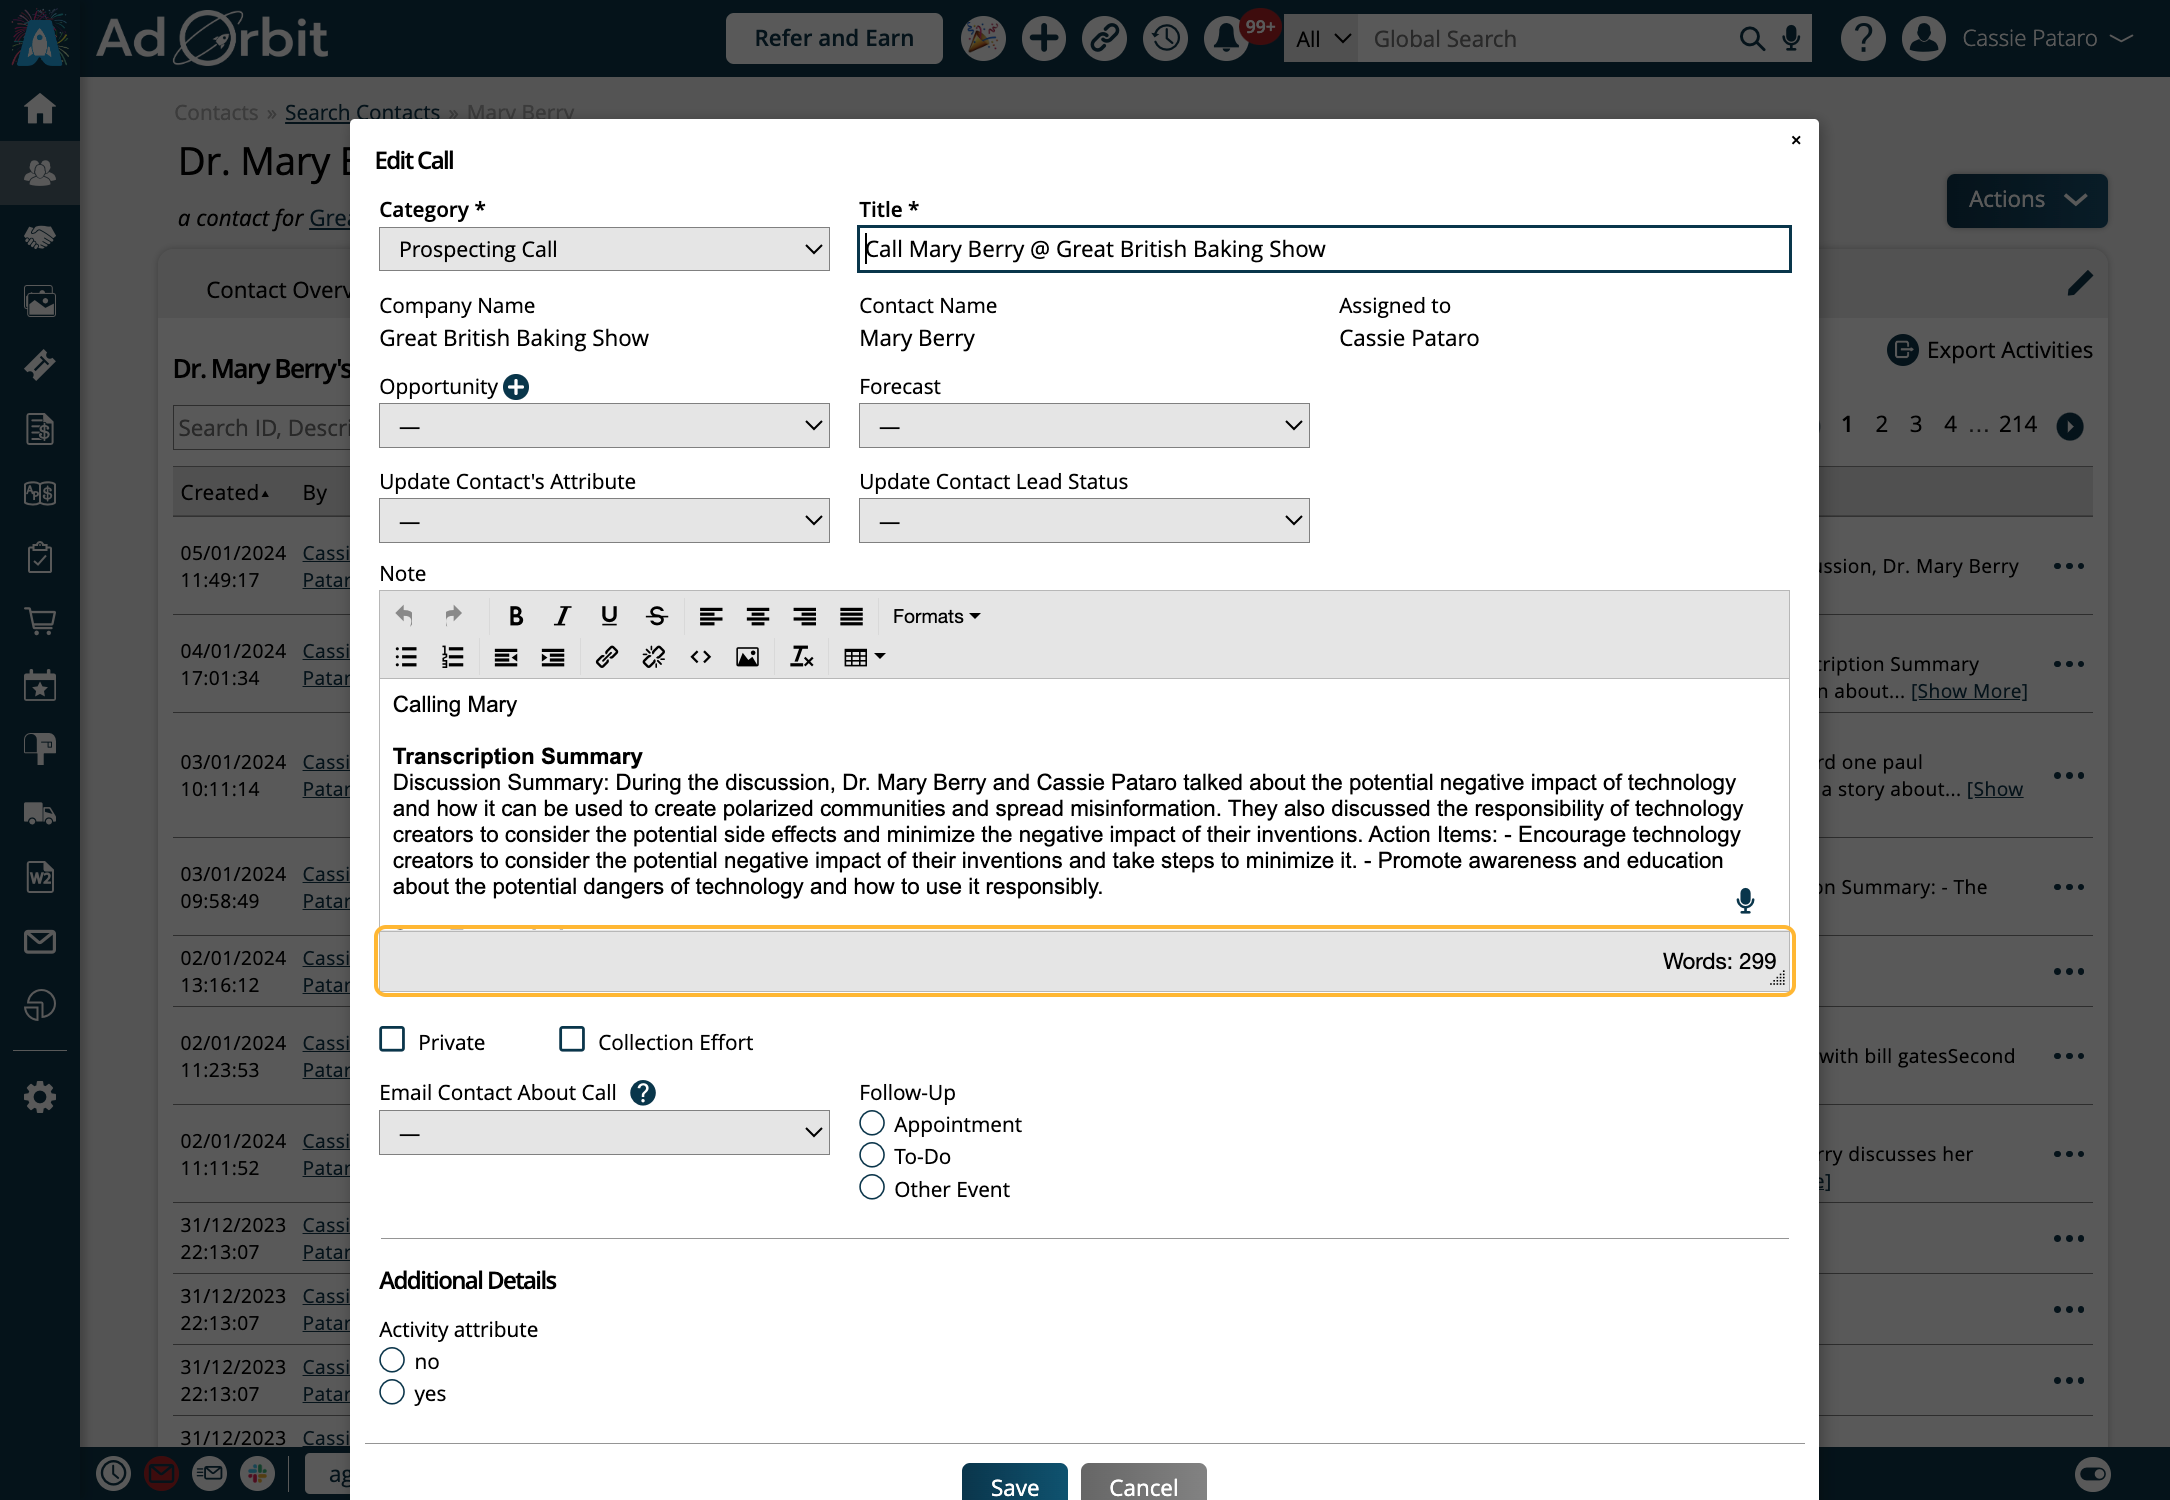Image resolution: width=2170 pixels, height=1500 pixels.
Task: Clear formatting in the note
Action: coord(802,657)
